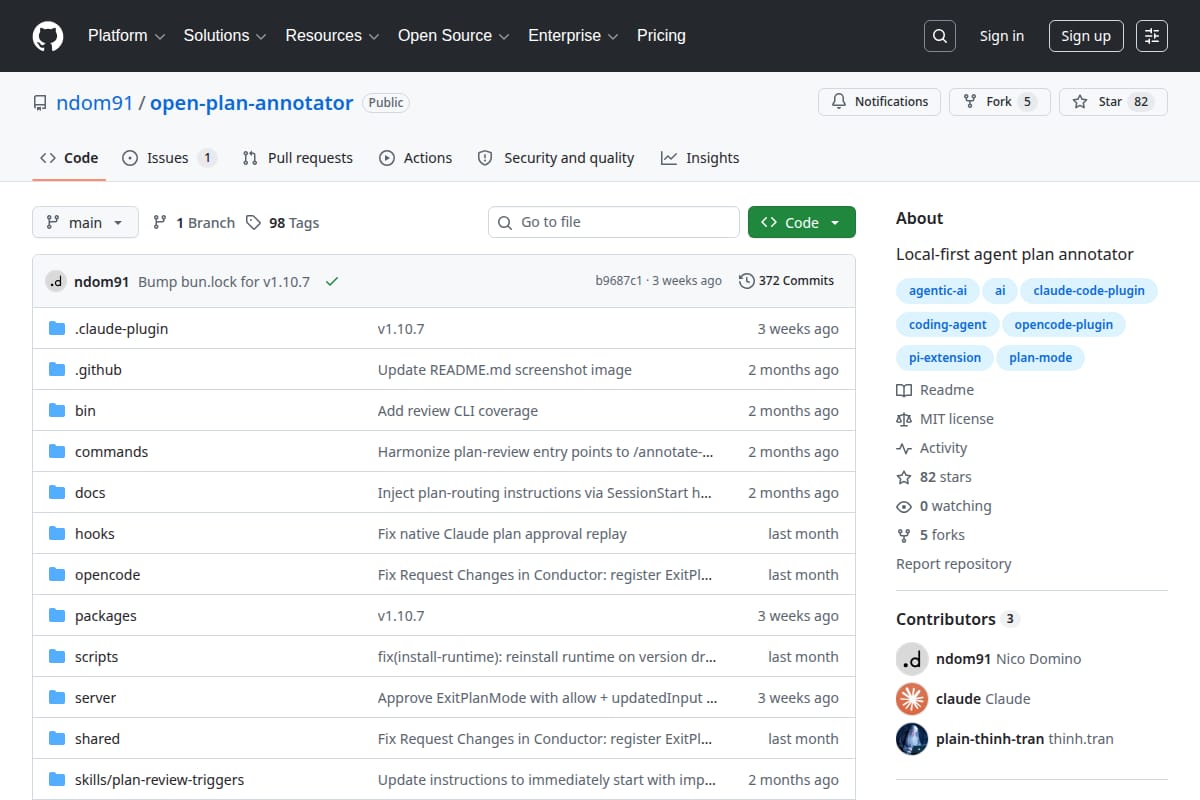Viewport: 1200px width, 800px height.
Task: Open the Pricing page link
Action: click(x=661, y=36)
